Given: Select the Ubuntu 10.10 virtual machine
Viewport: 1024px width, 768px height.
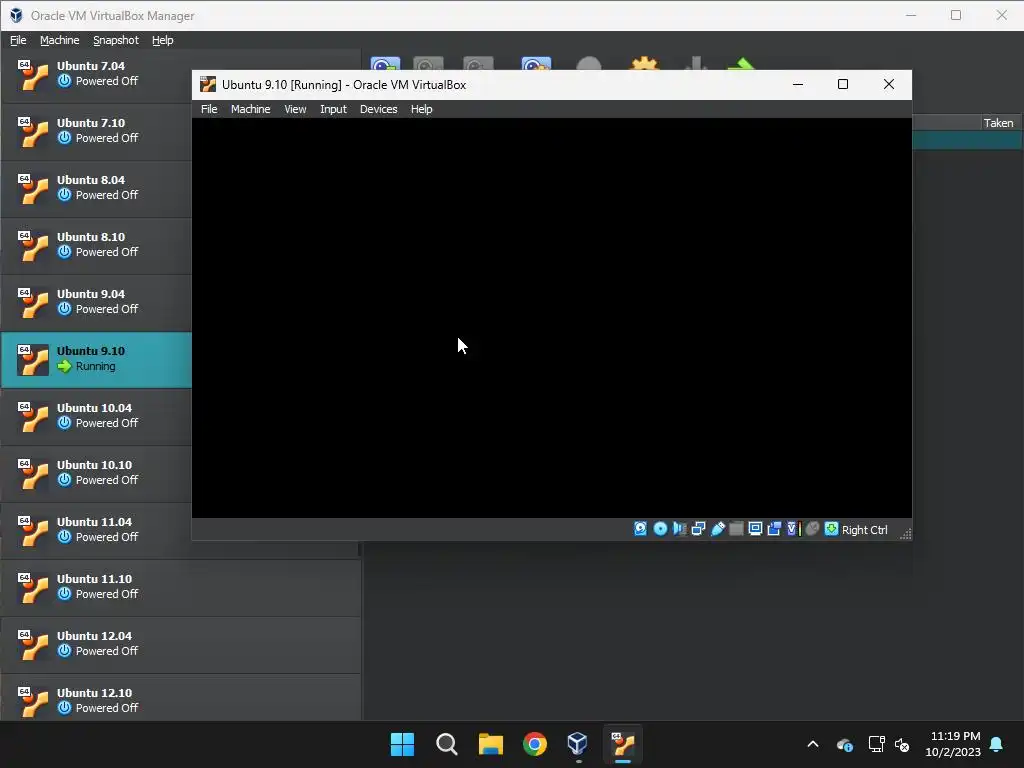Looking at the screenshot, I should [96, 473].
